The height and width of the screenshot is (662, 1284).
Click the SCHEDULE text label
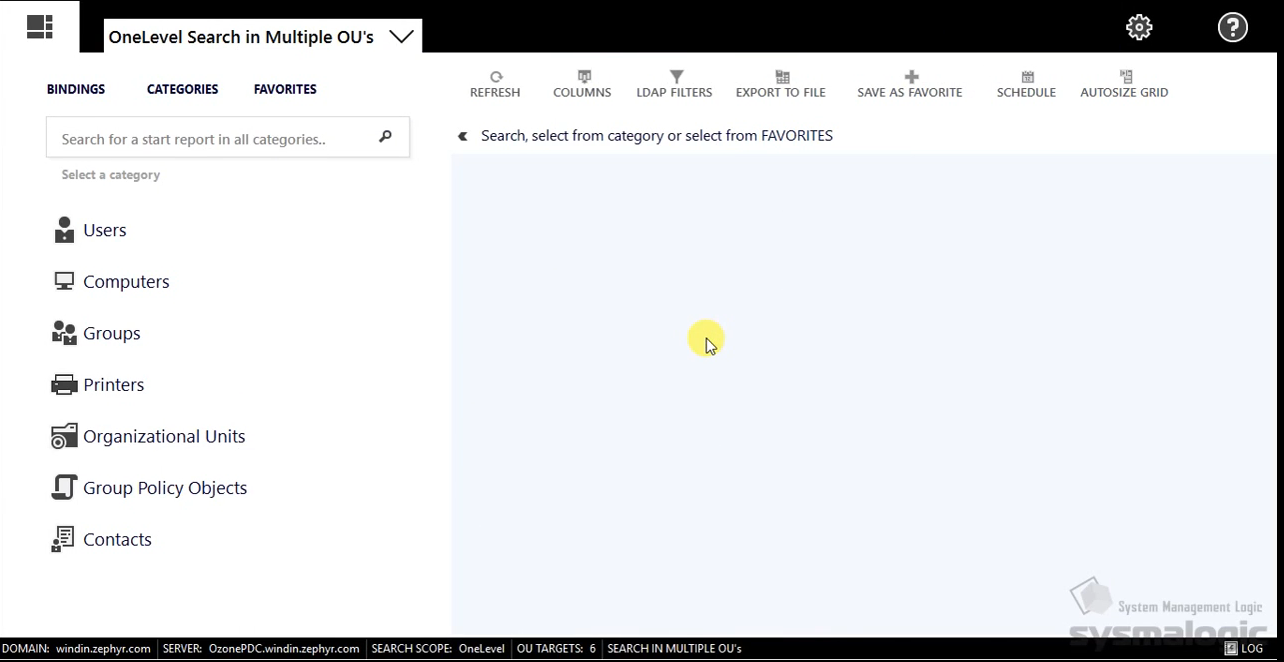point(1026,93)
